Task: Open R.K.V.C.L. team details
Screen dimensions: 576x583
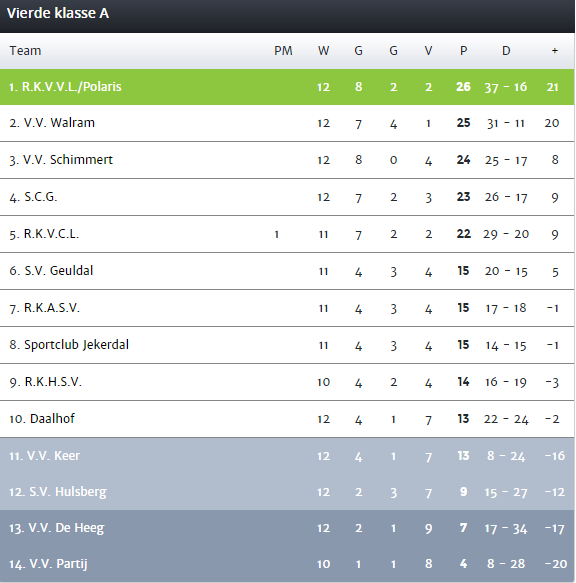Action: pos(287,234)
